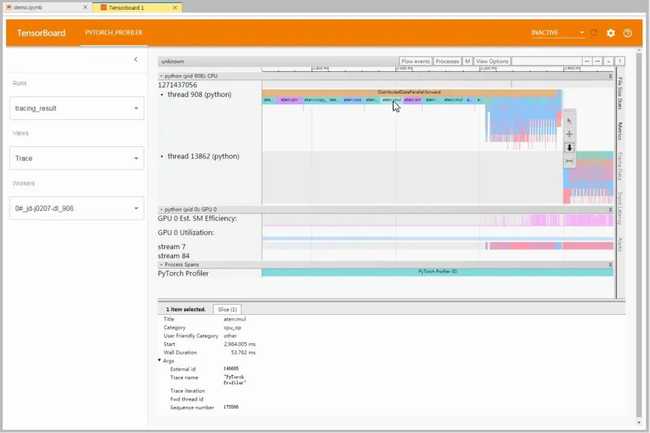Open TensorBoard settings gear icon

coord(611,33)
